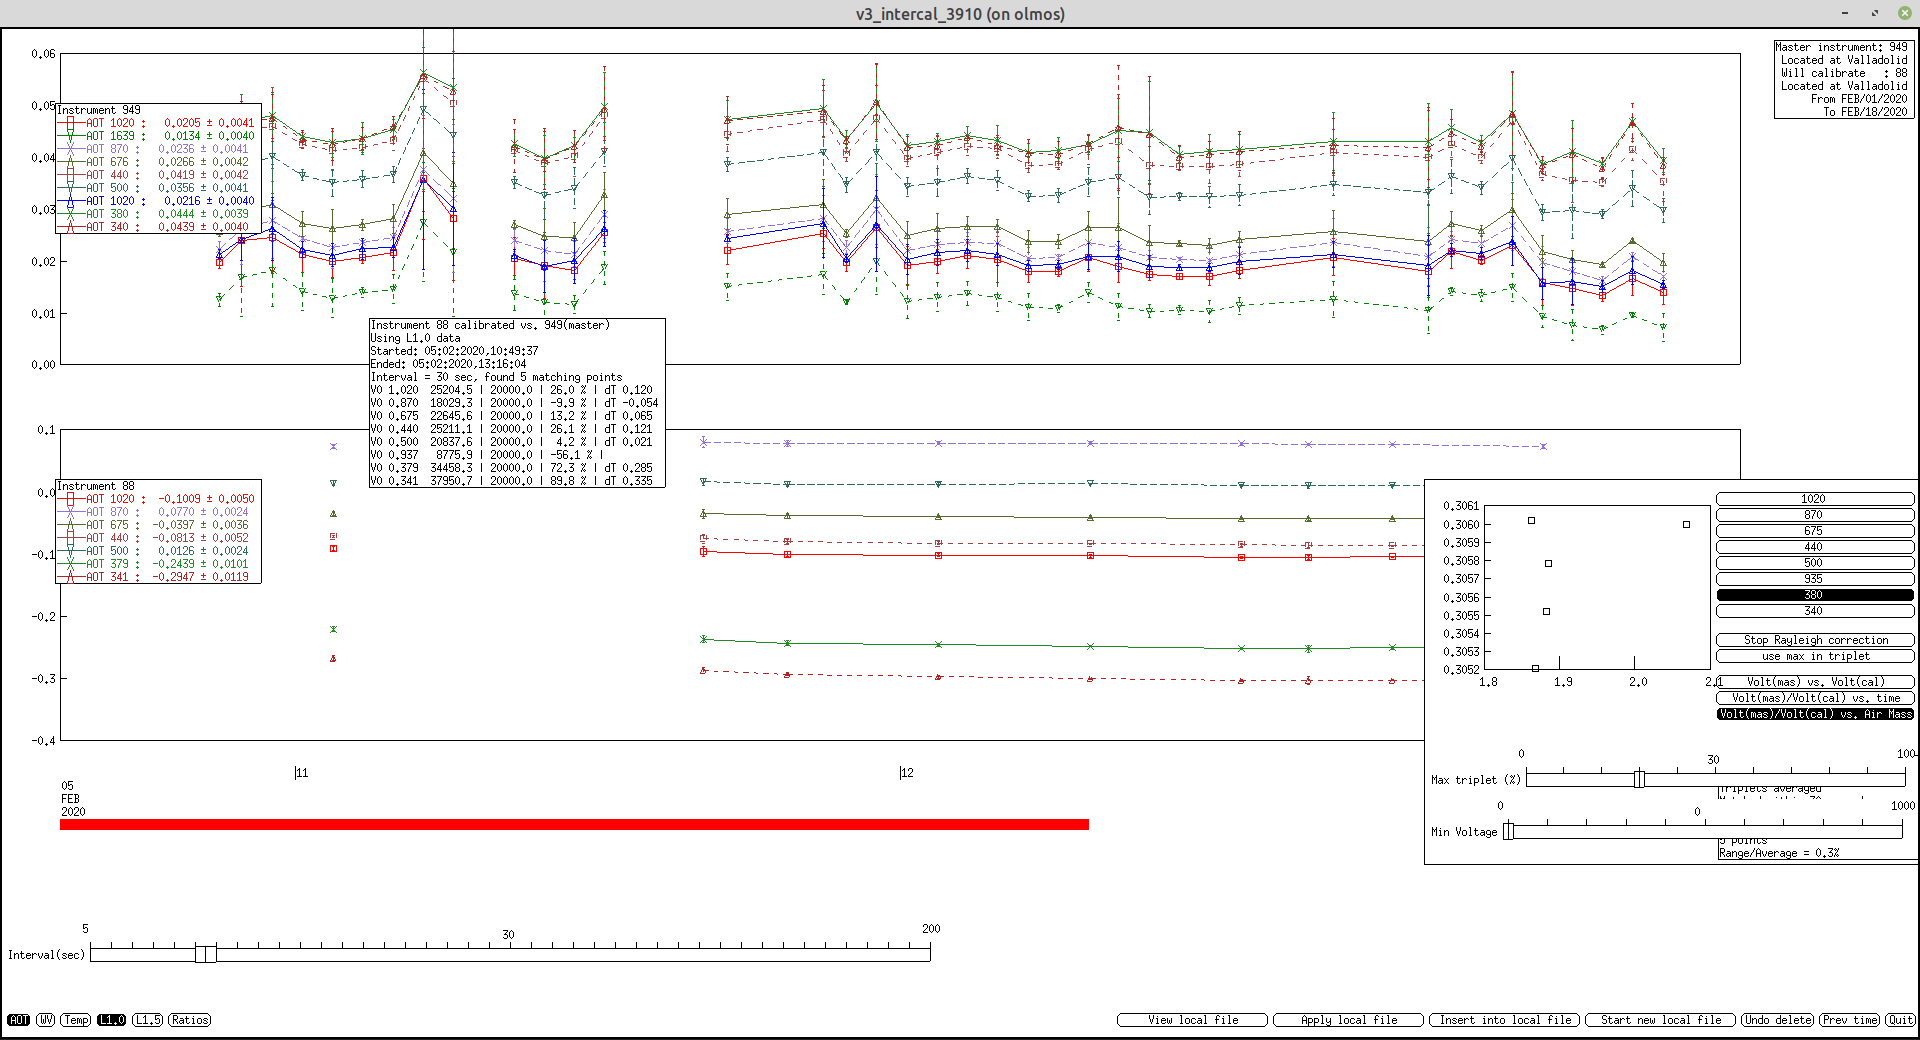Click the day 11 timeline tick
The width and height of the screenshot is (1920, 1040).
pos(301,773)
